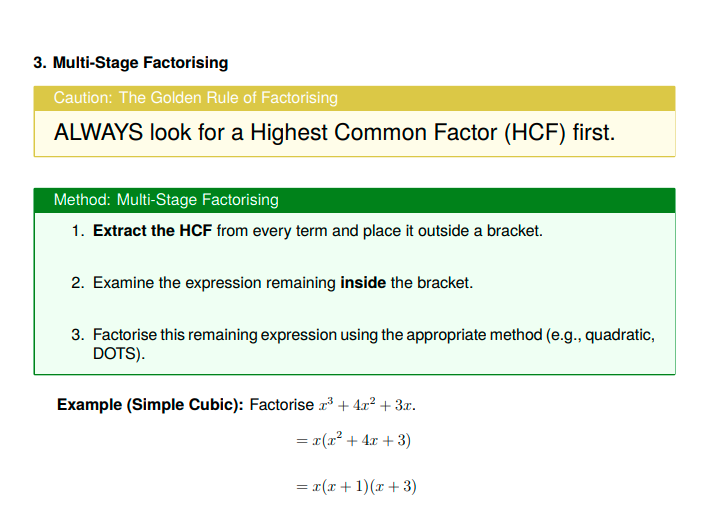
Task: Click the line '= x(x² + 4x + 3)'
Action: pyautogui.click(x=354, y=441)
